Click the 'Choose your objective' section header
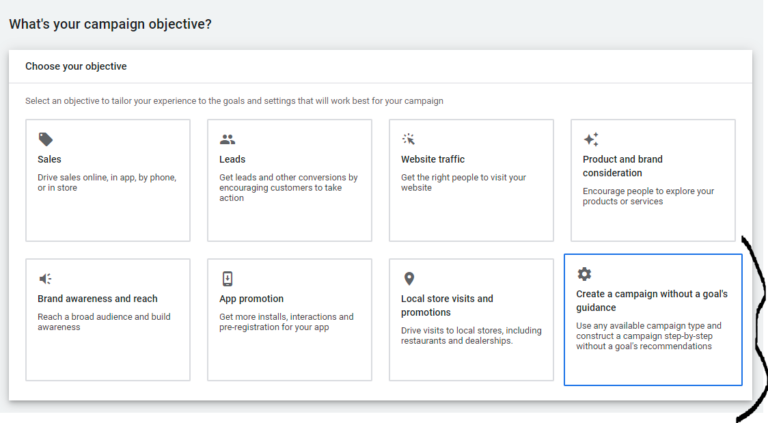768x423 pixels. point(76,66)
